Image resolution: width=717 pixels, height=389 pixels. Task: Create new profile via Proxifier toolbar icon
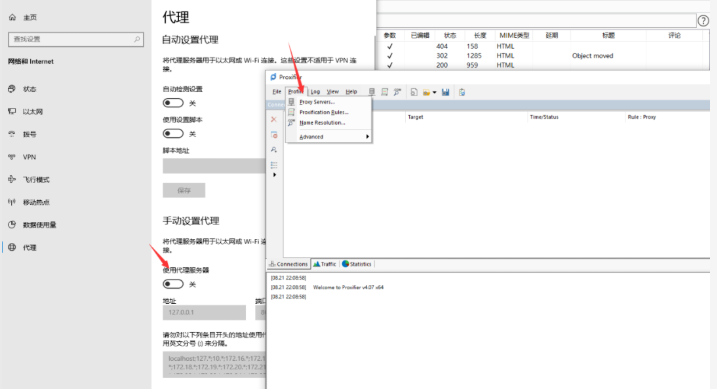(x=413, y=92)
